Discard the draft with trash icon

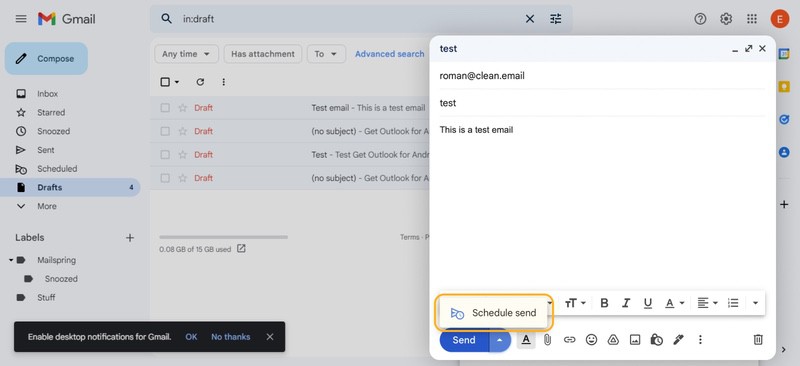[x=758, y=339]
